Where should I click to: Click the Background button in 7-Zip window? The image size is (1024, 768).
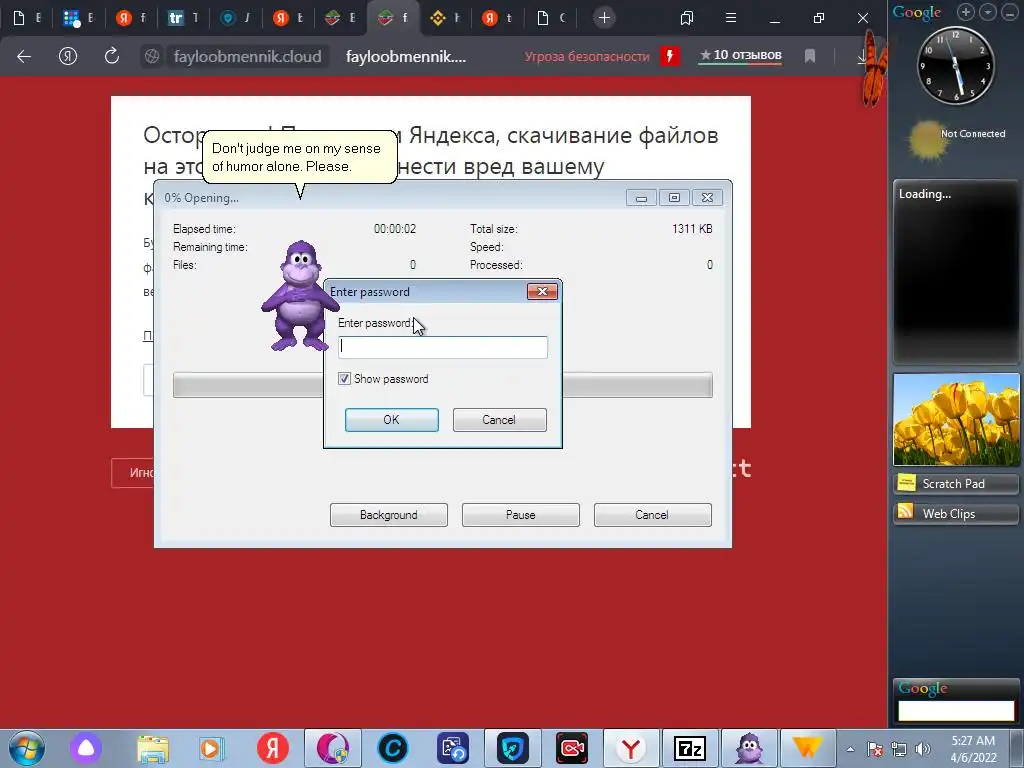(389, 515)
